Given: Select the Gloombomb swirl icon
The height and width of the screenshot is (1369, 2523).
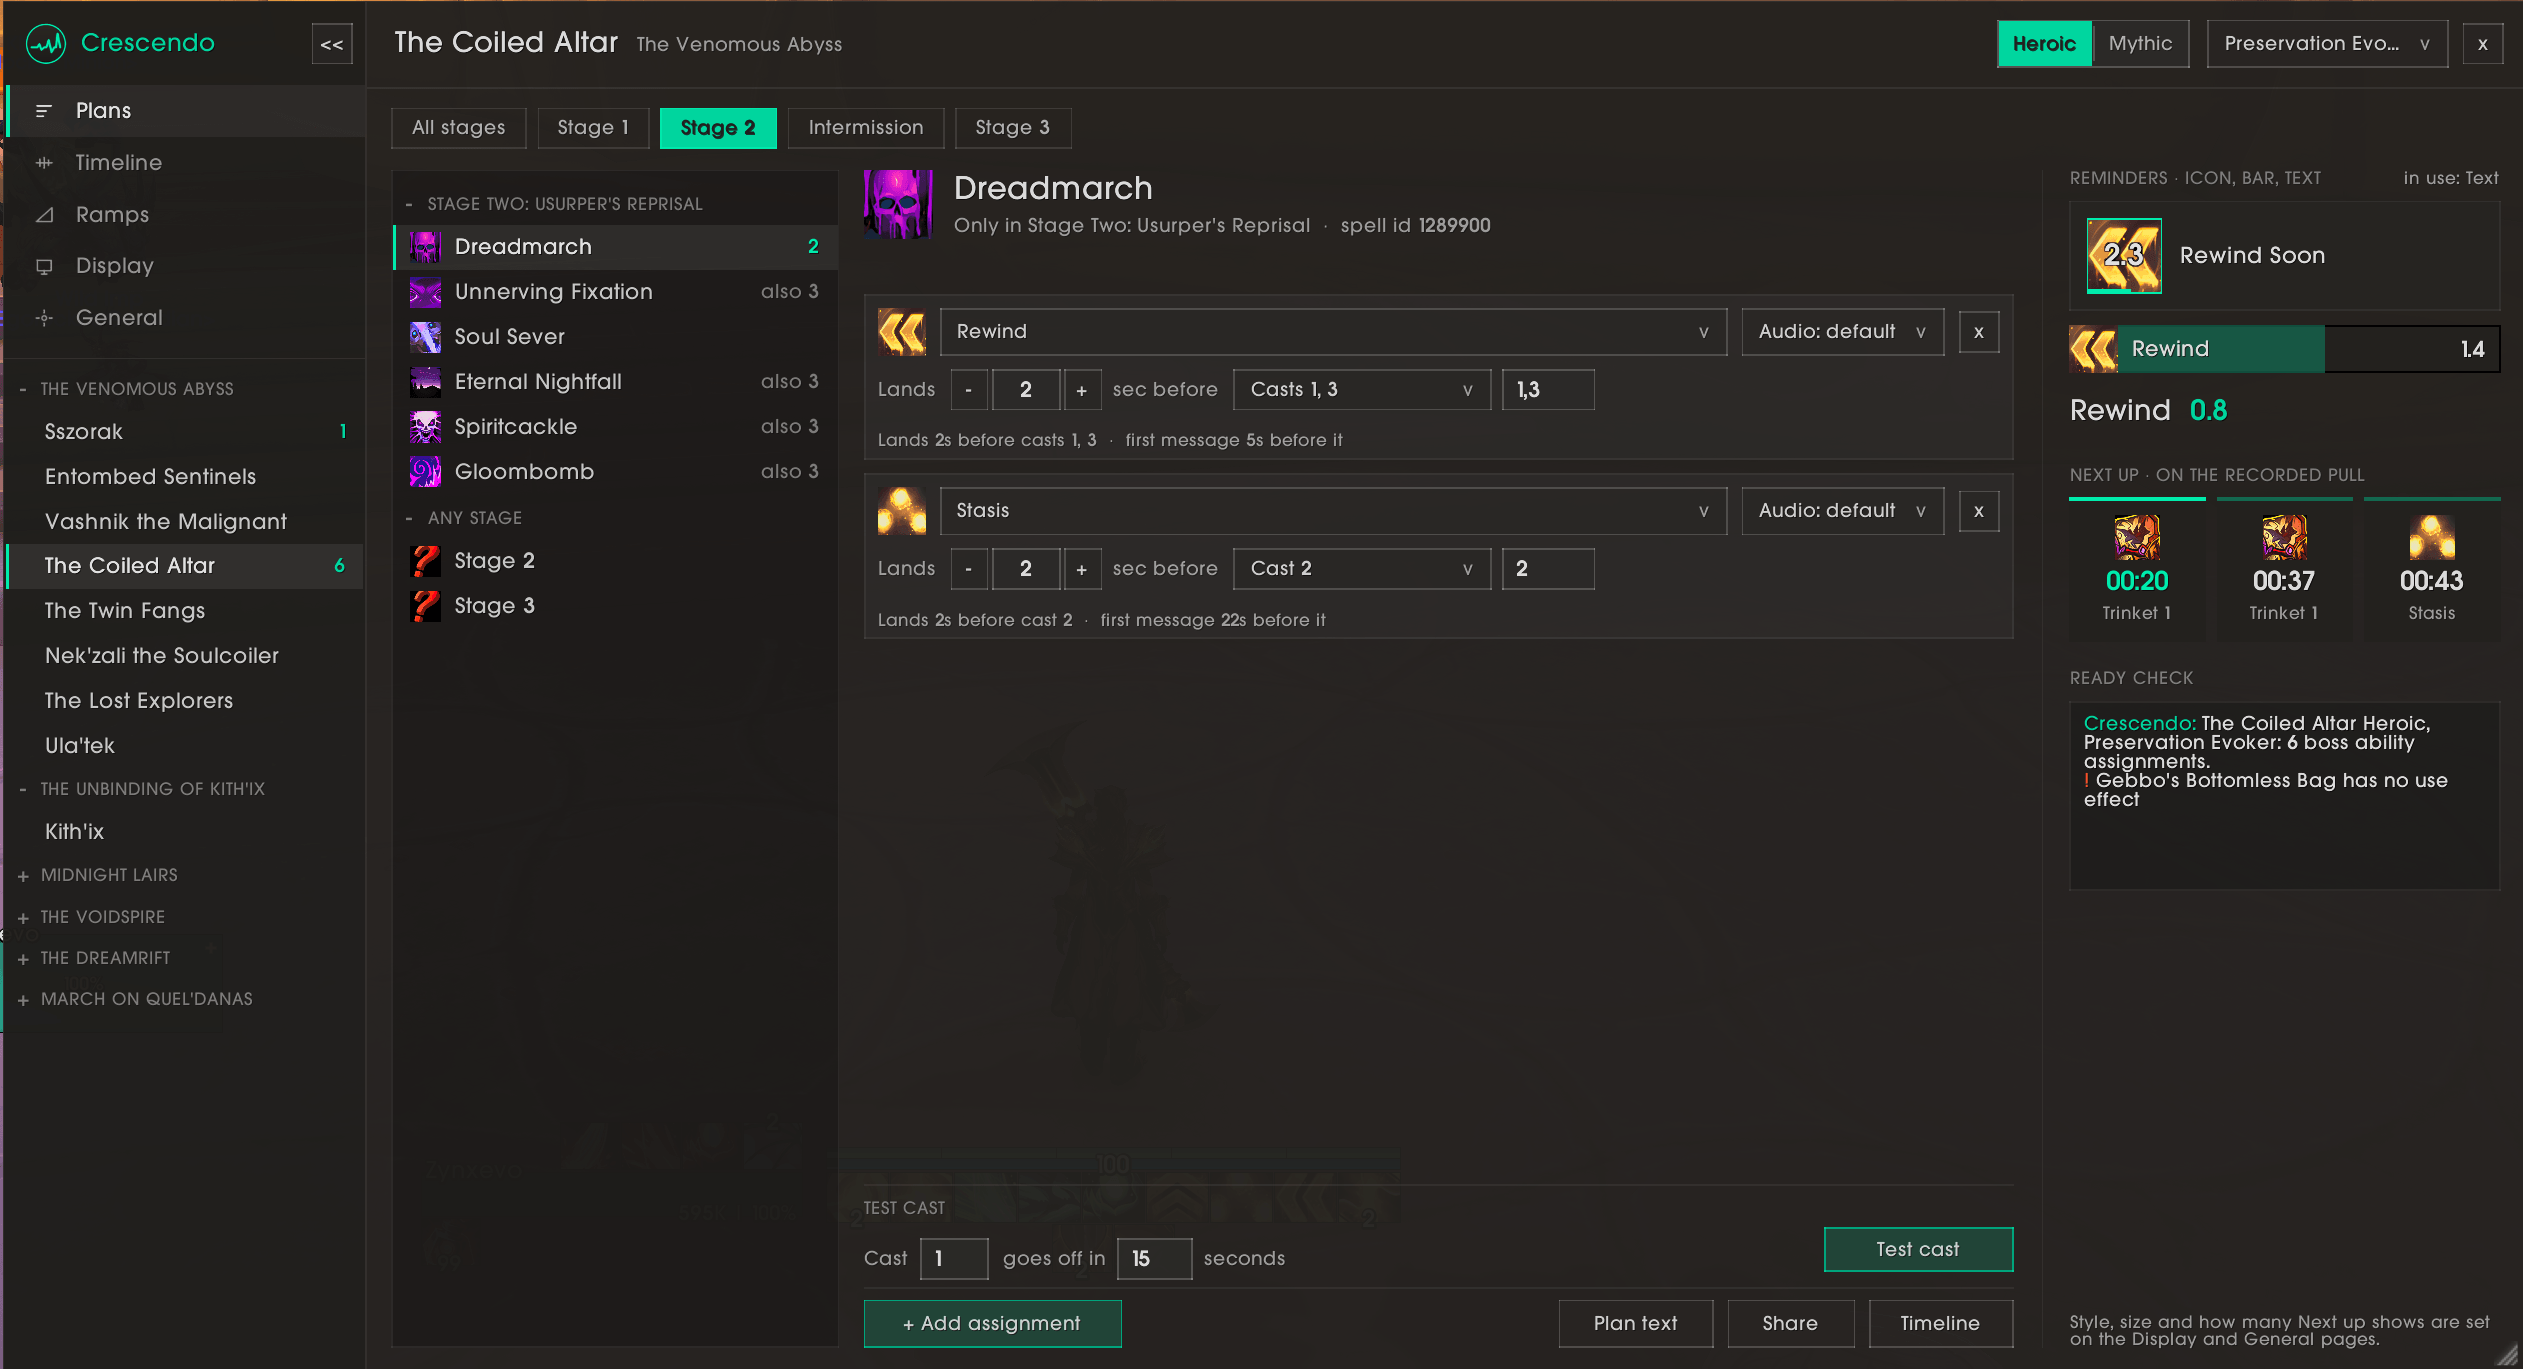Looking at the screenshot, I should (x=425, y=472).
